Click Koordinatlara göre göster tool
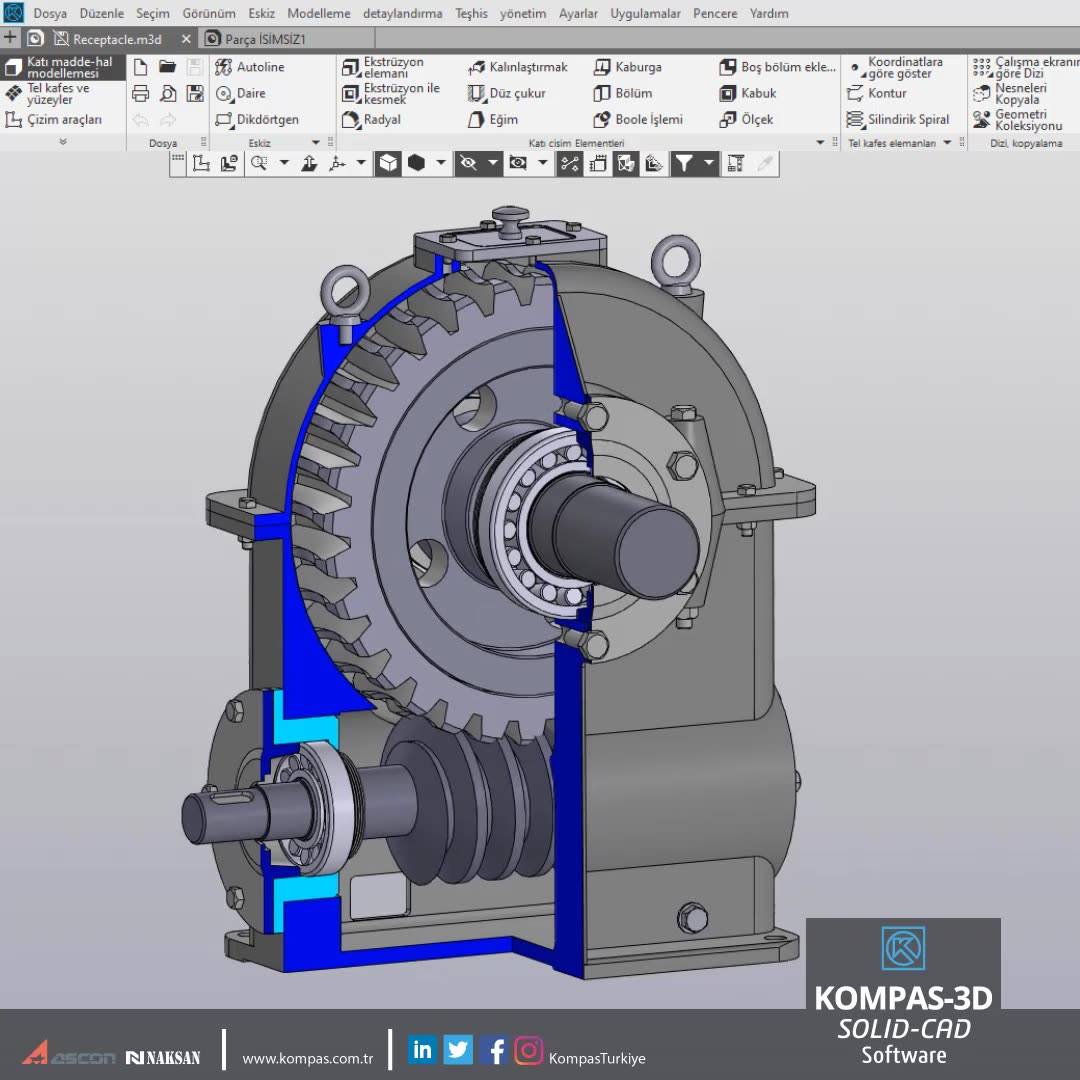The image size is (1080, 1080). click(x=895, y=67)
